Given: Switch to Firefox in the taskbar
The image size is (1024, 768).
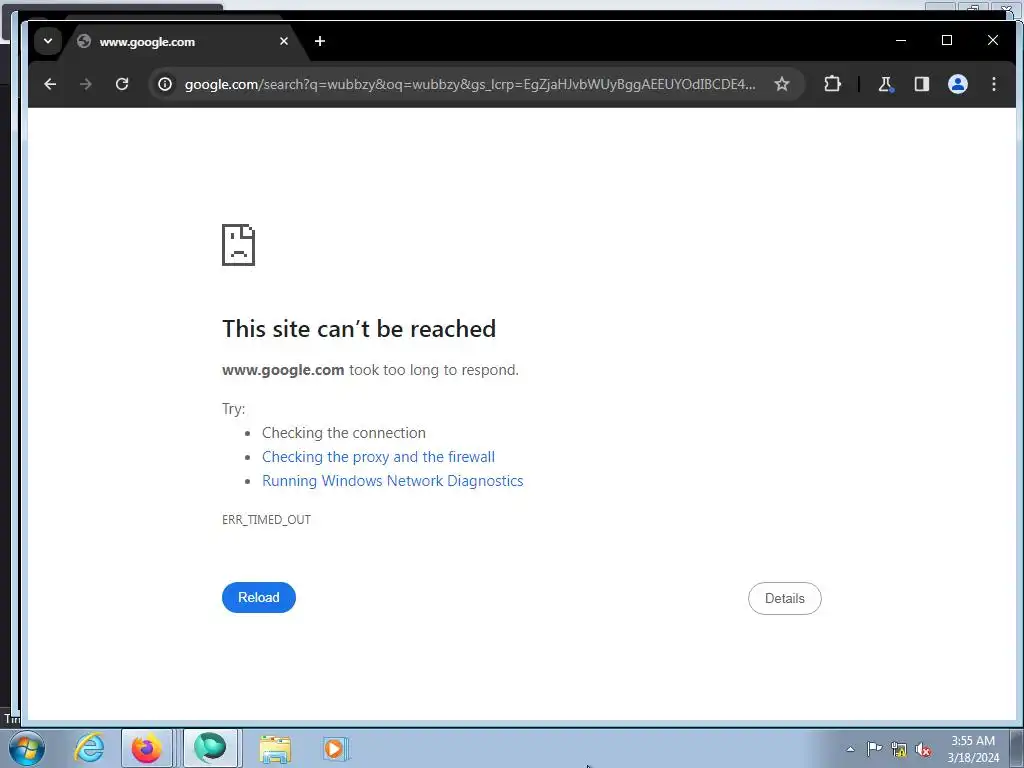Looking at the screenshot, I should coord(147,748).
